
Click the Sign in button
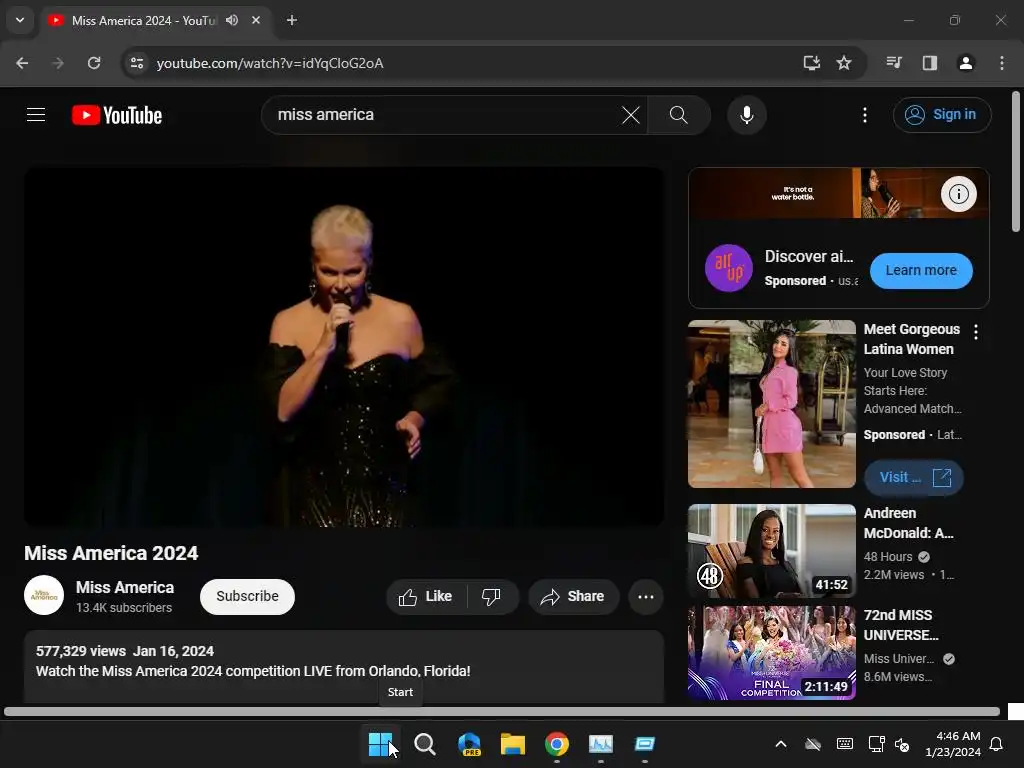pyautogui.click(x=942, y=115)
